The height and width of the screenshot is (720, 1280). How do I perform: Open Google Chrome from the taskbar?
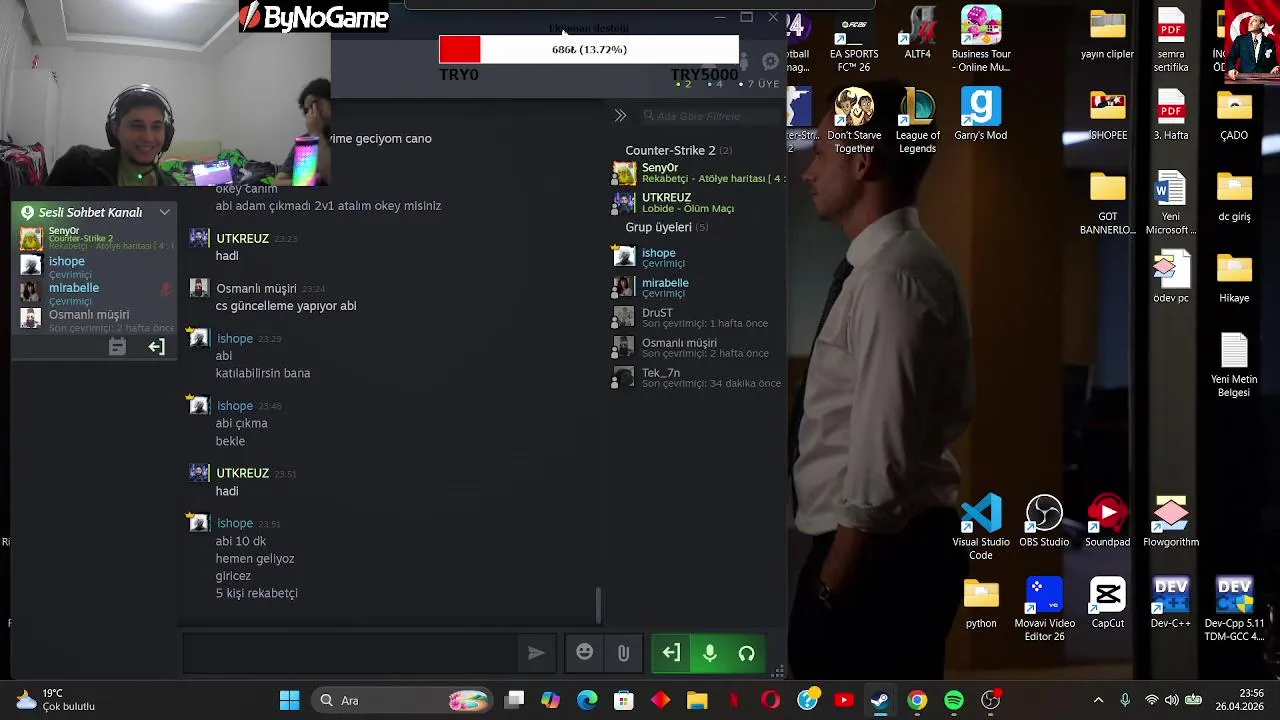tap(917, 700)
